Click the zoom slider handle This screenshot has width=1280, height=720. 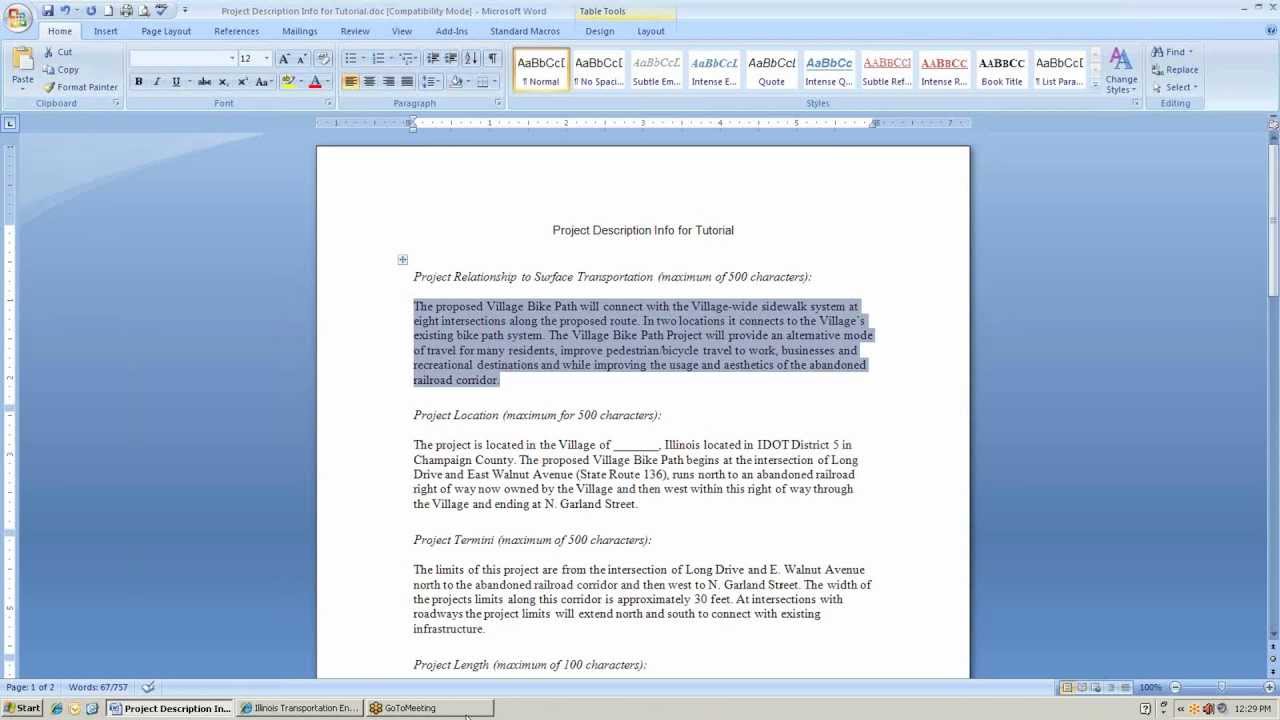(1221, 688)
